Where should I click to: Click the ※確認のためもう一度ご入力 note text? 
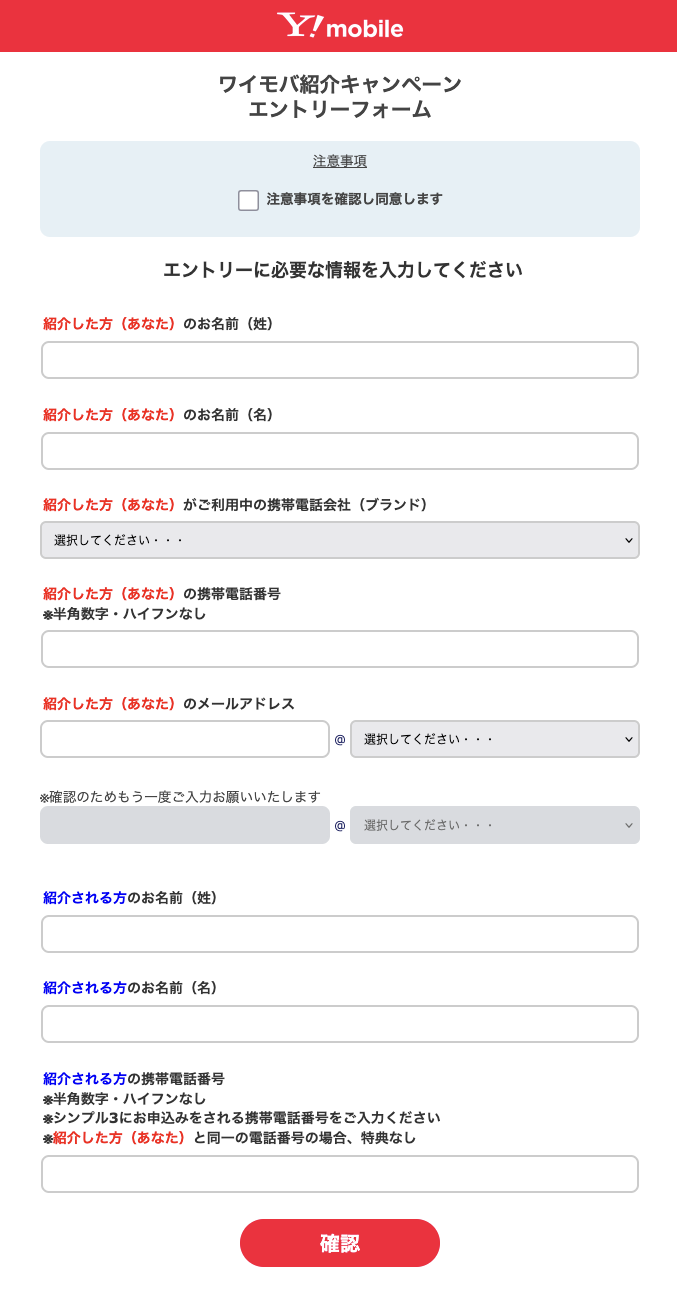tap(180, 797)
